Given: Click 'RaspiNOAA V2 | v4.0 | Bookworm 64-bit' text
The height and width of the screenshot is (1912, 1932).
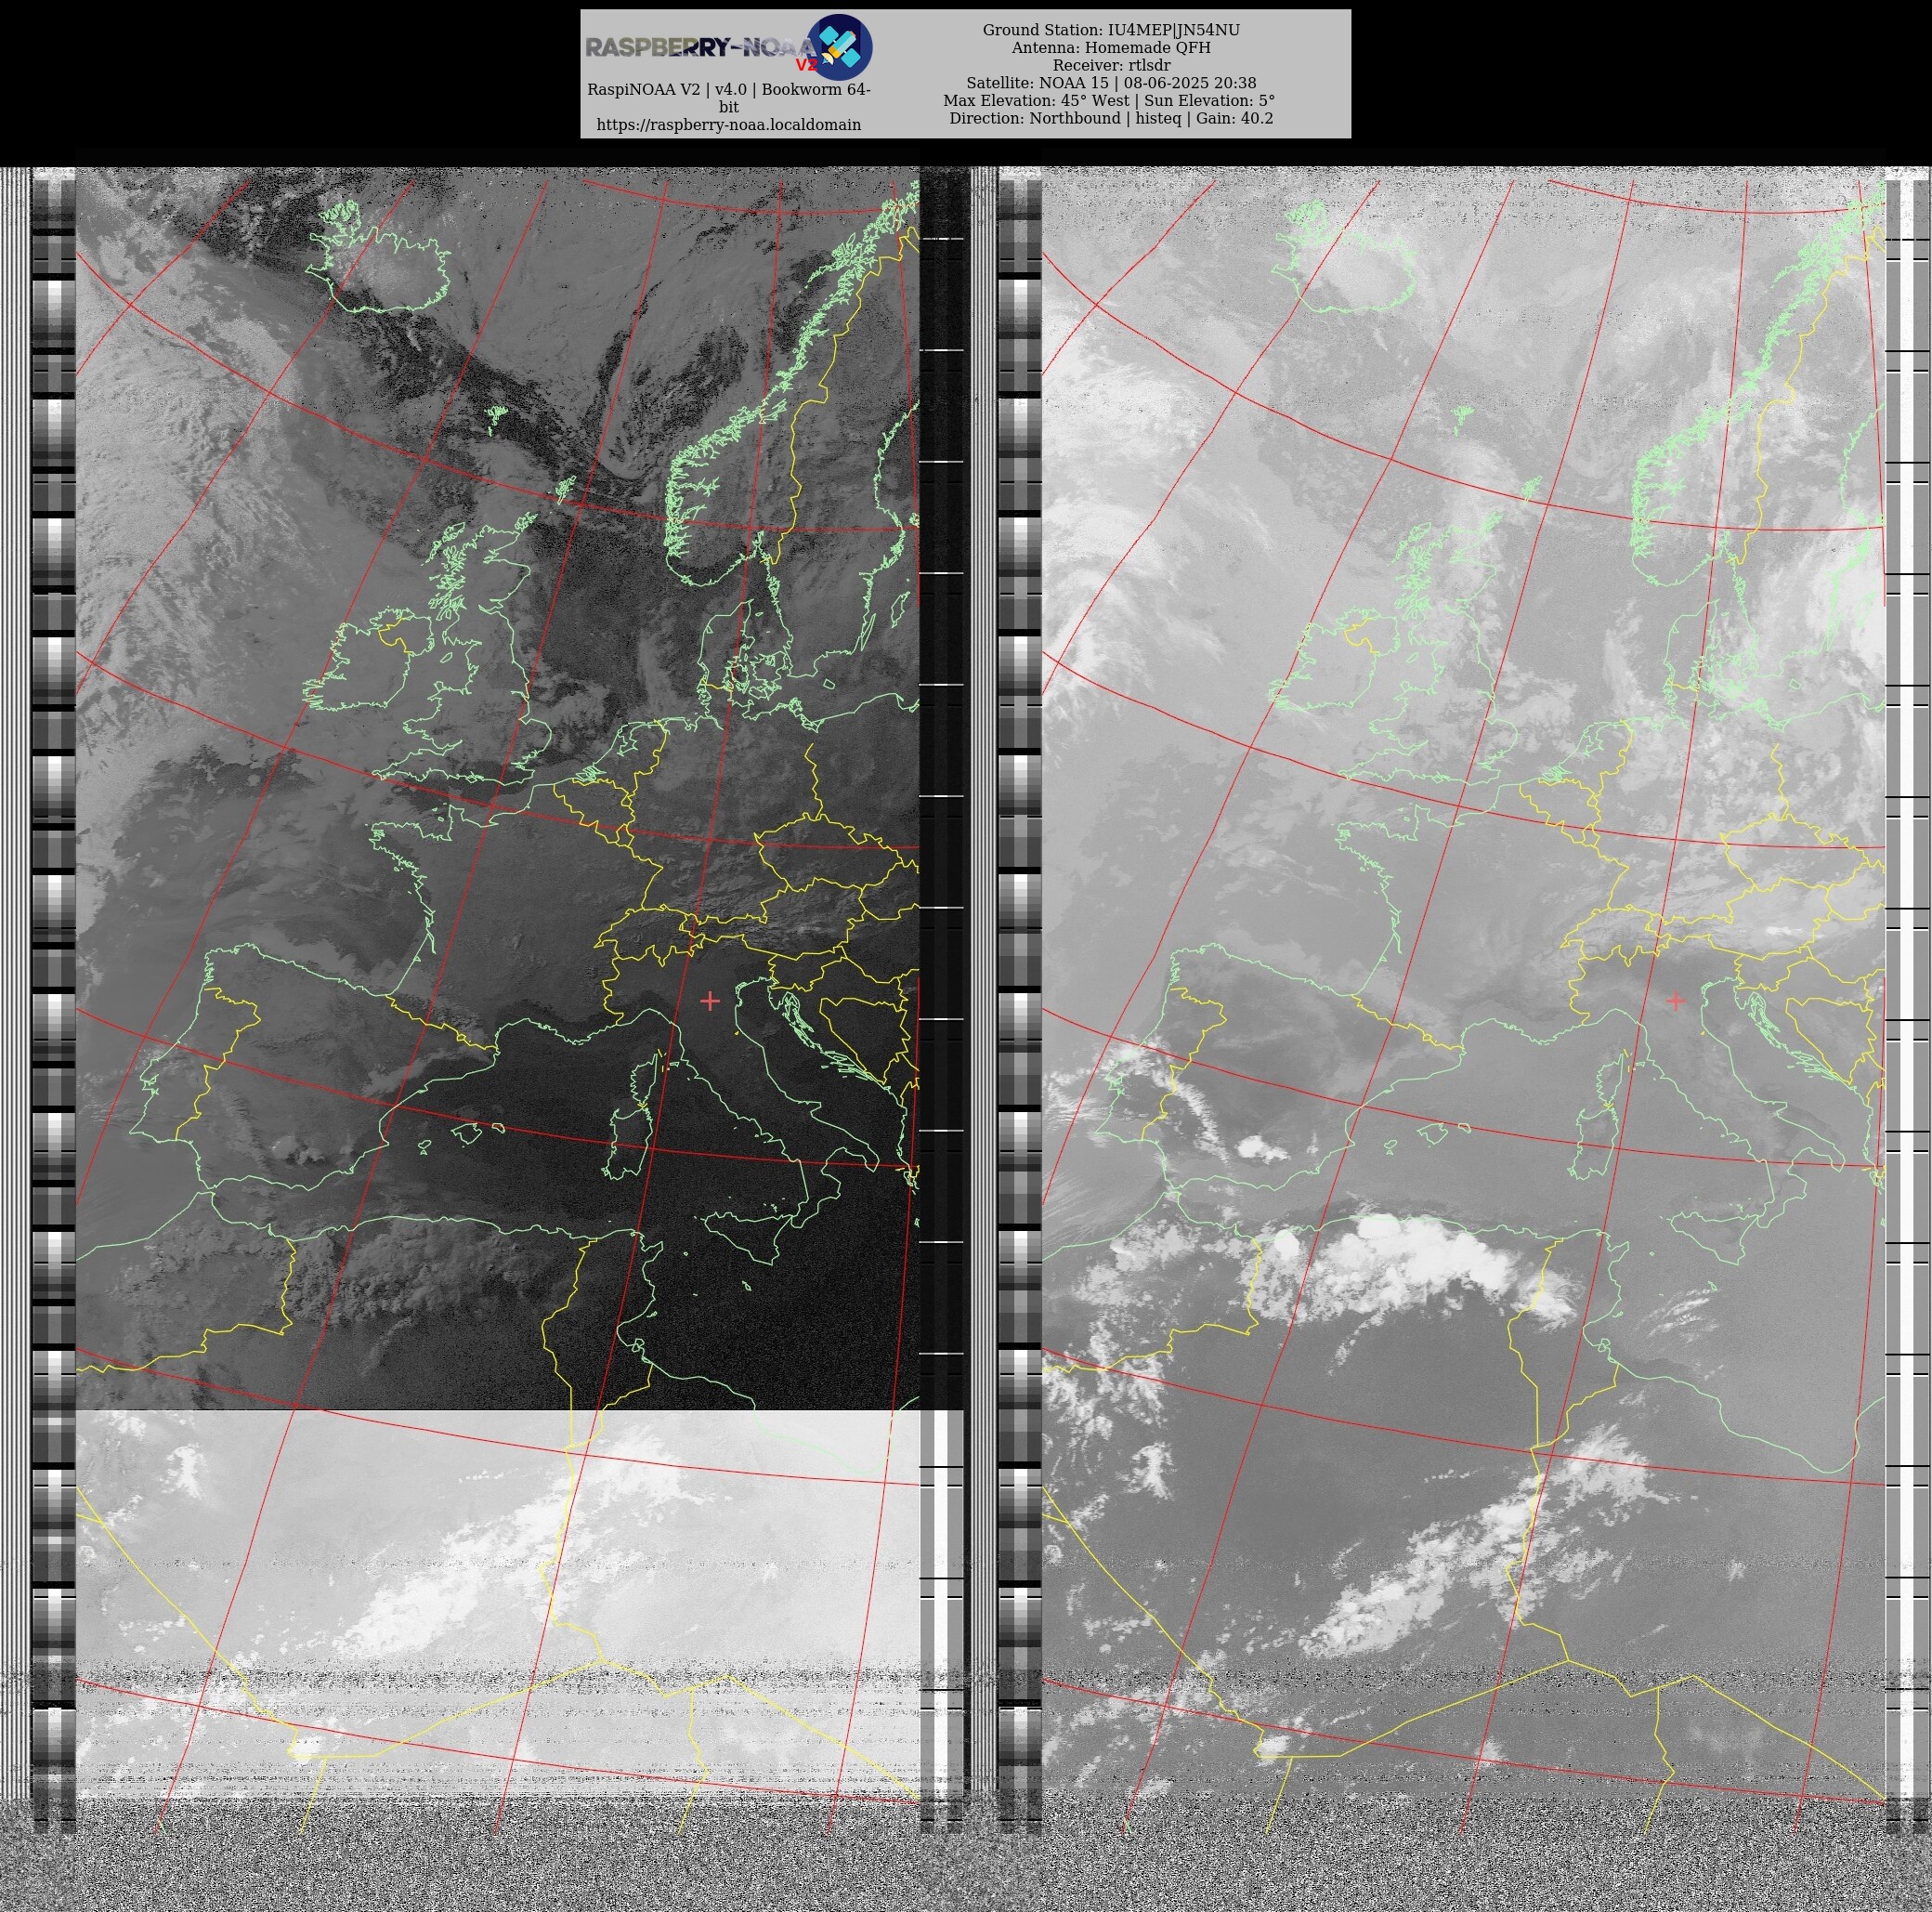Looking at the screenshot, I should coord(729,98).
